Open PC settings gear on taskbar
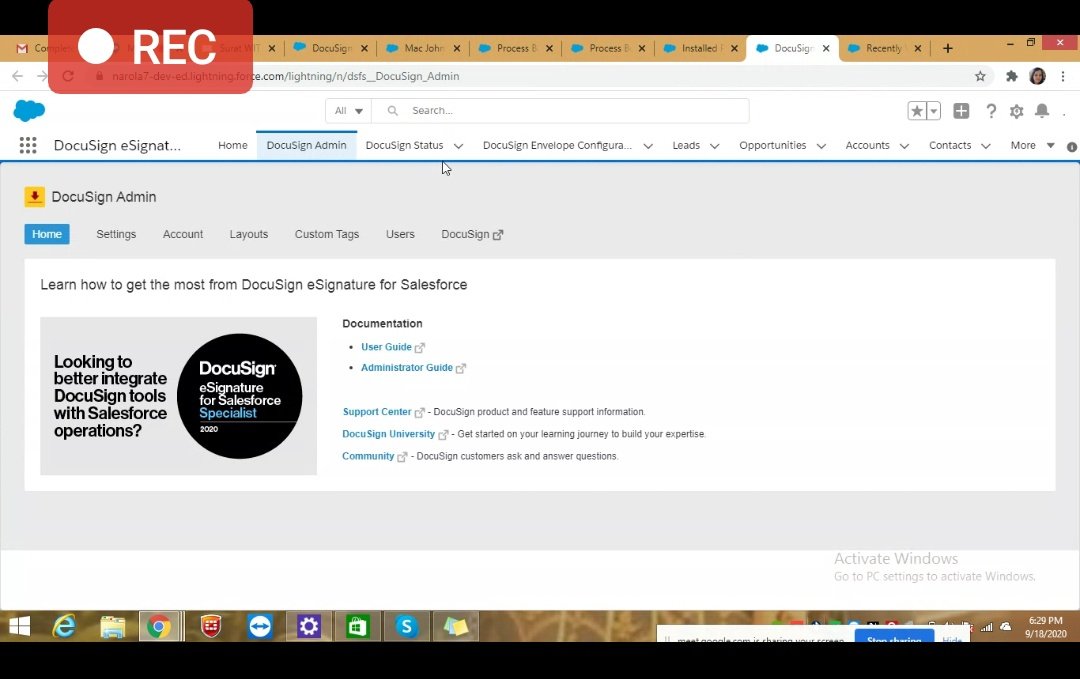The width and height of the screenshot is (1080, 679). pyautogui.click(x=309, y=626)
